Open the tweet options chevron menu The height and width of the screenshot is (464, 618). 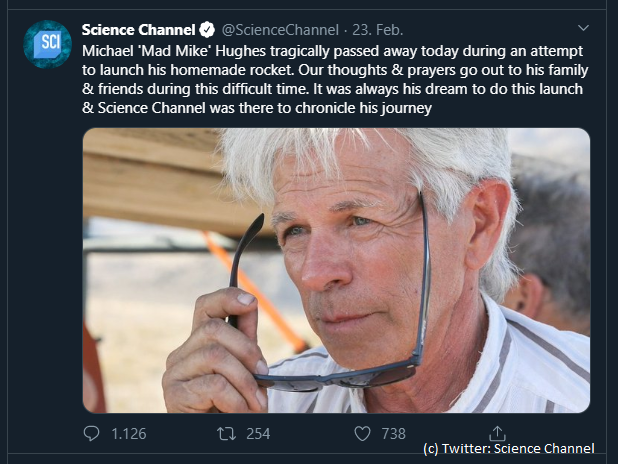coord(583,28)
